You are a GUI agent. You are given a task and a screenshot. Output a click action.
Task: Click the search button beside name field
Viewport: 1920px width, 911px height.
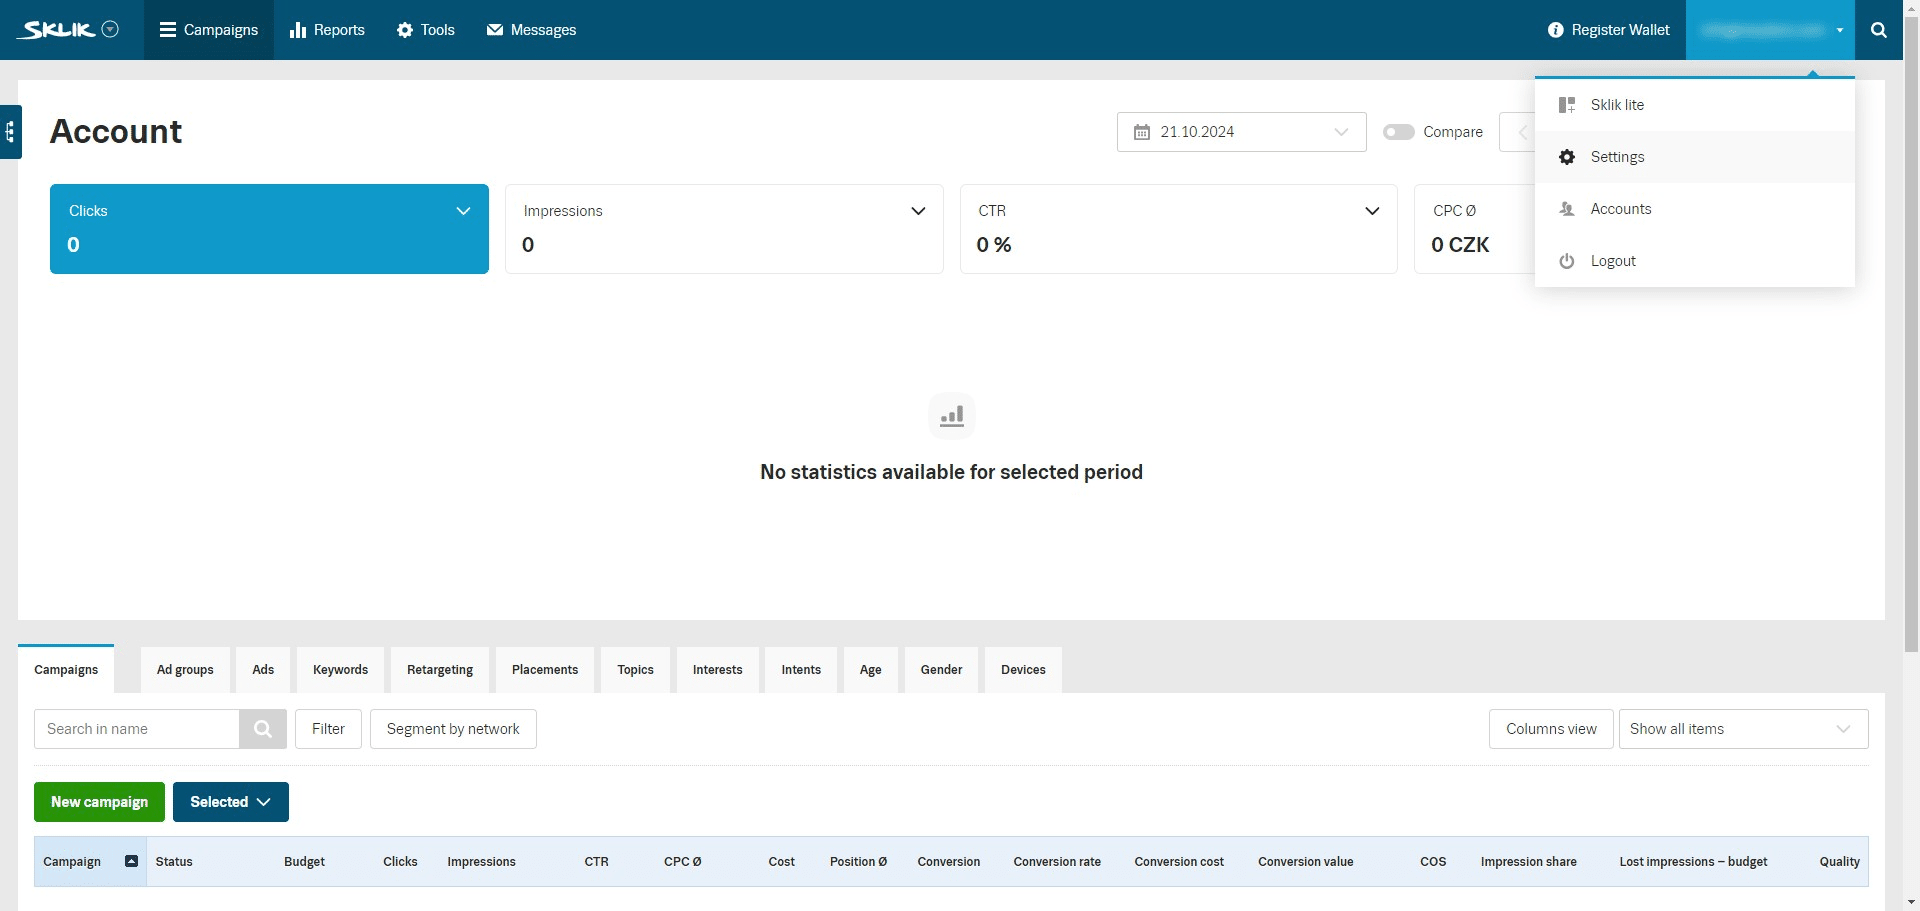point(263,729)
